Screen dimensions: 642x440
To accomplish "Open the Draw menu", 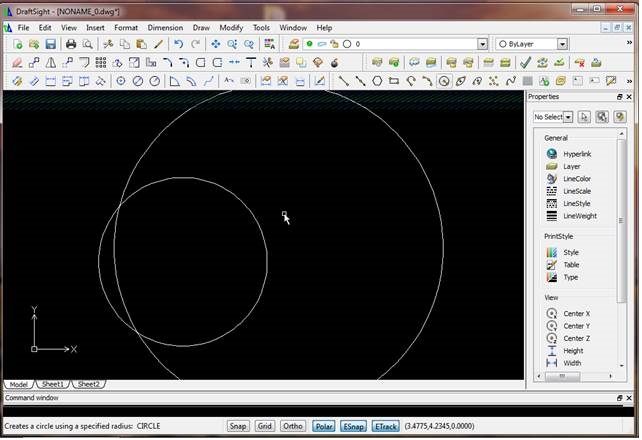I will pos(201,27).
